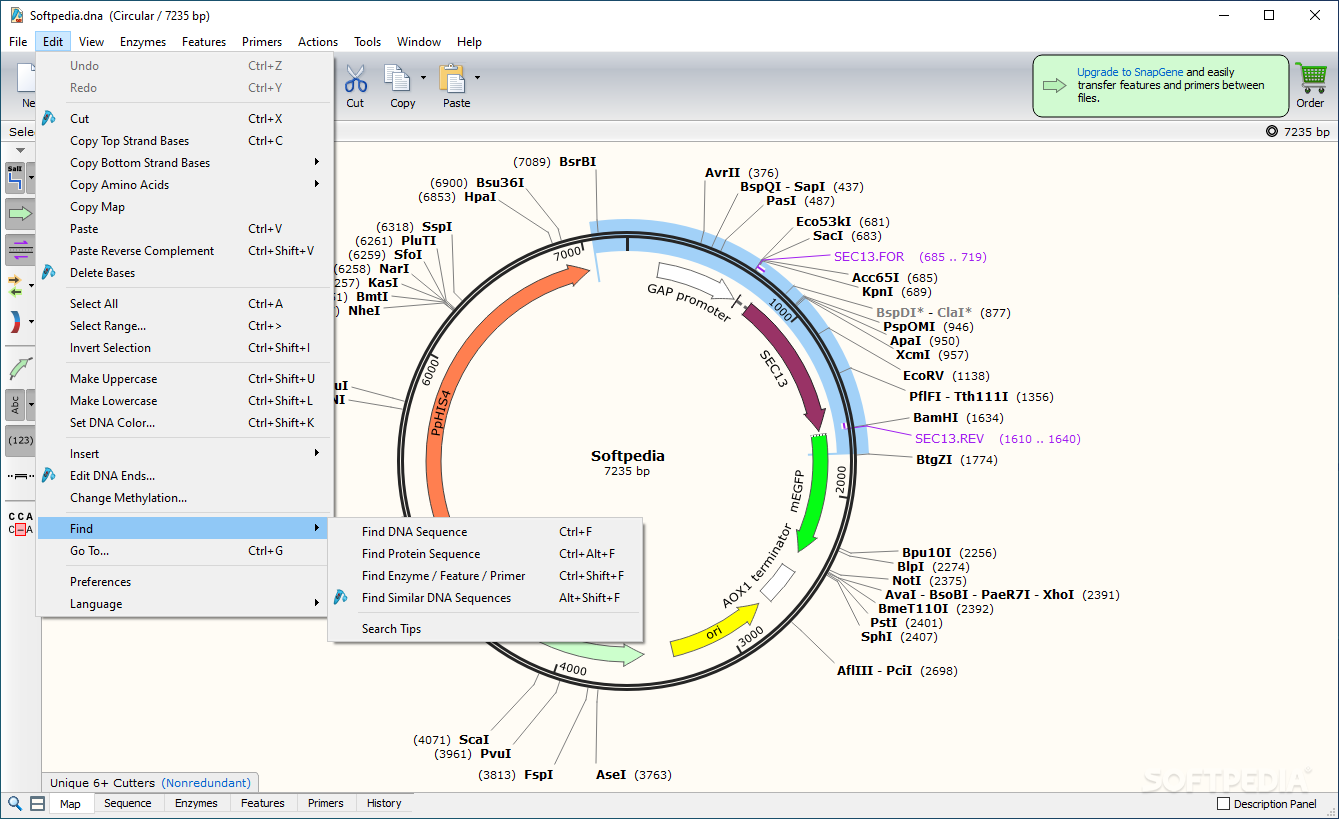1339x819 pixels.
Task: Click the circular topology icon next to 7235 bp
Action: click(x=1272, y=131)
